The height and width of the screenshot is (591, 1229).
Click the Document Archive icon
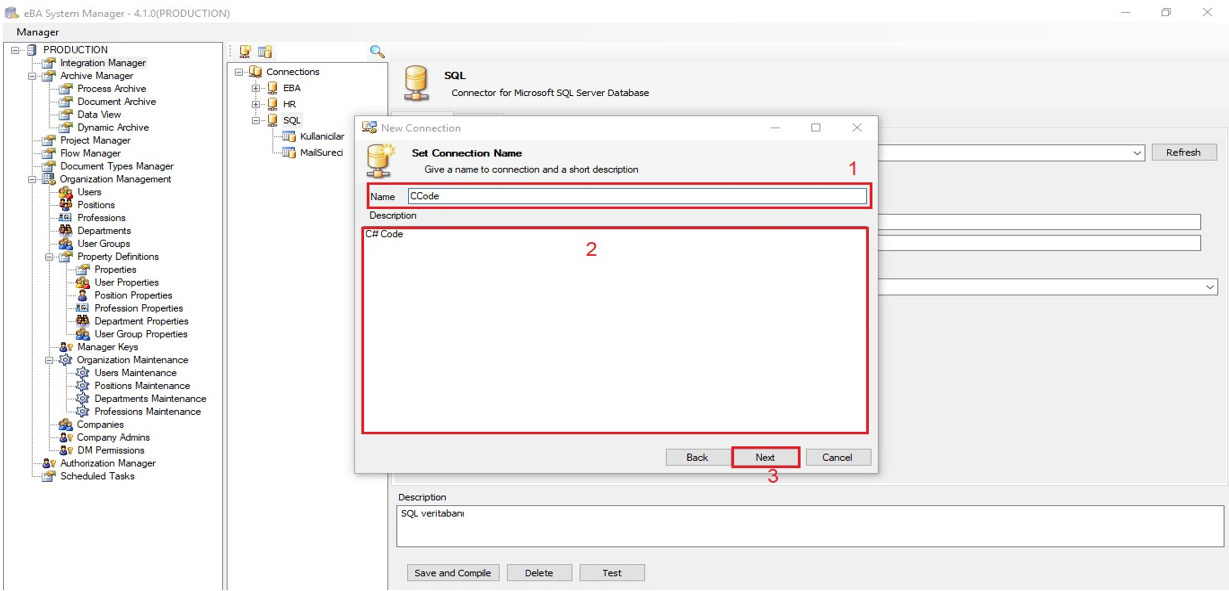pyautogui.click(x=65, y=102)
